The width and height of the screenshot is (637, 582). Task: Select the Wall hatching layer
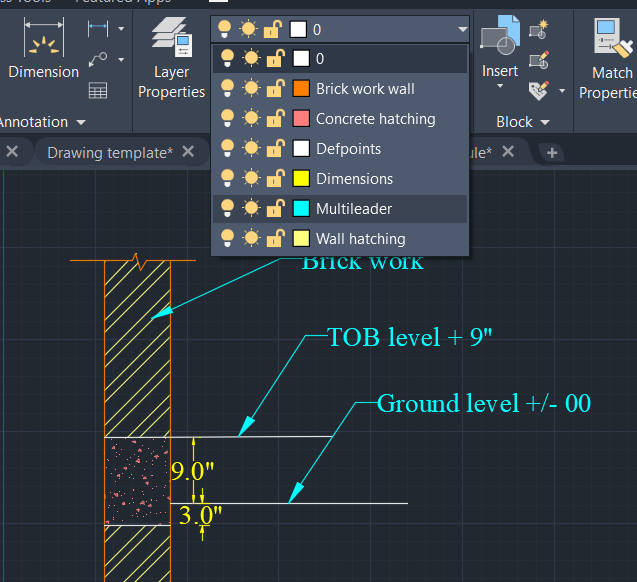pos(340,239)
